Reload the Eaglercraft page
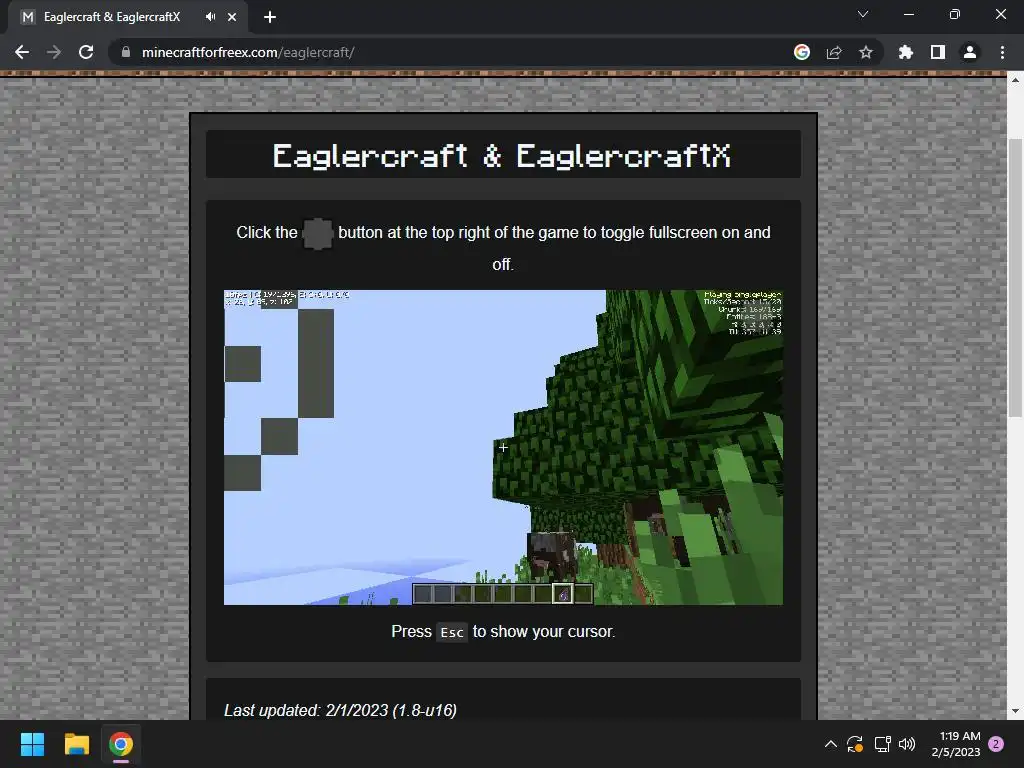This screenshot has width=1024, height=768. click(86, 52)
